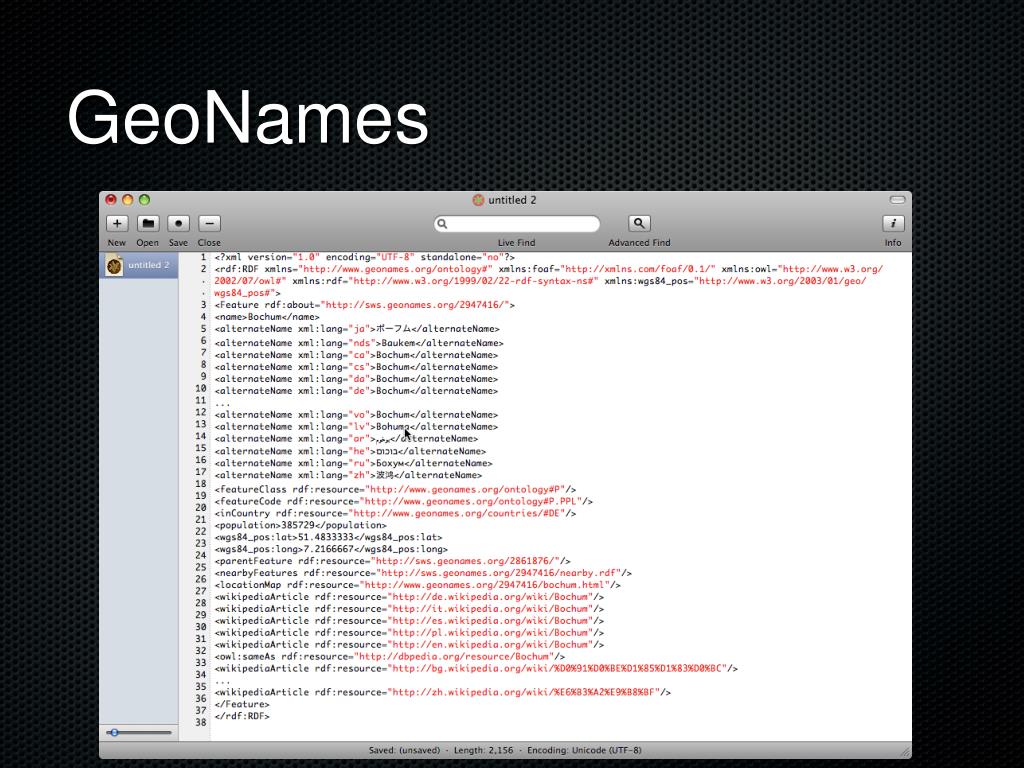Click the Close minus icon in toolbar

coord(209,223)
